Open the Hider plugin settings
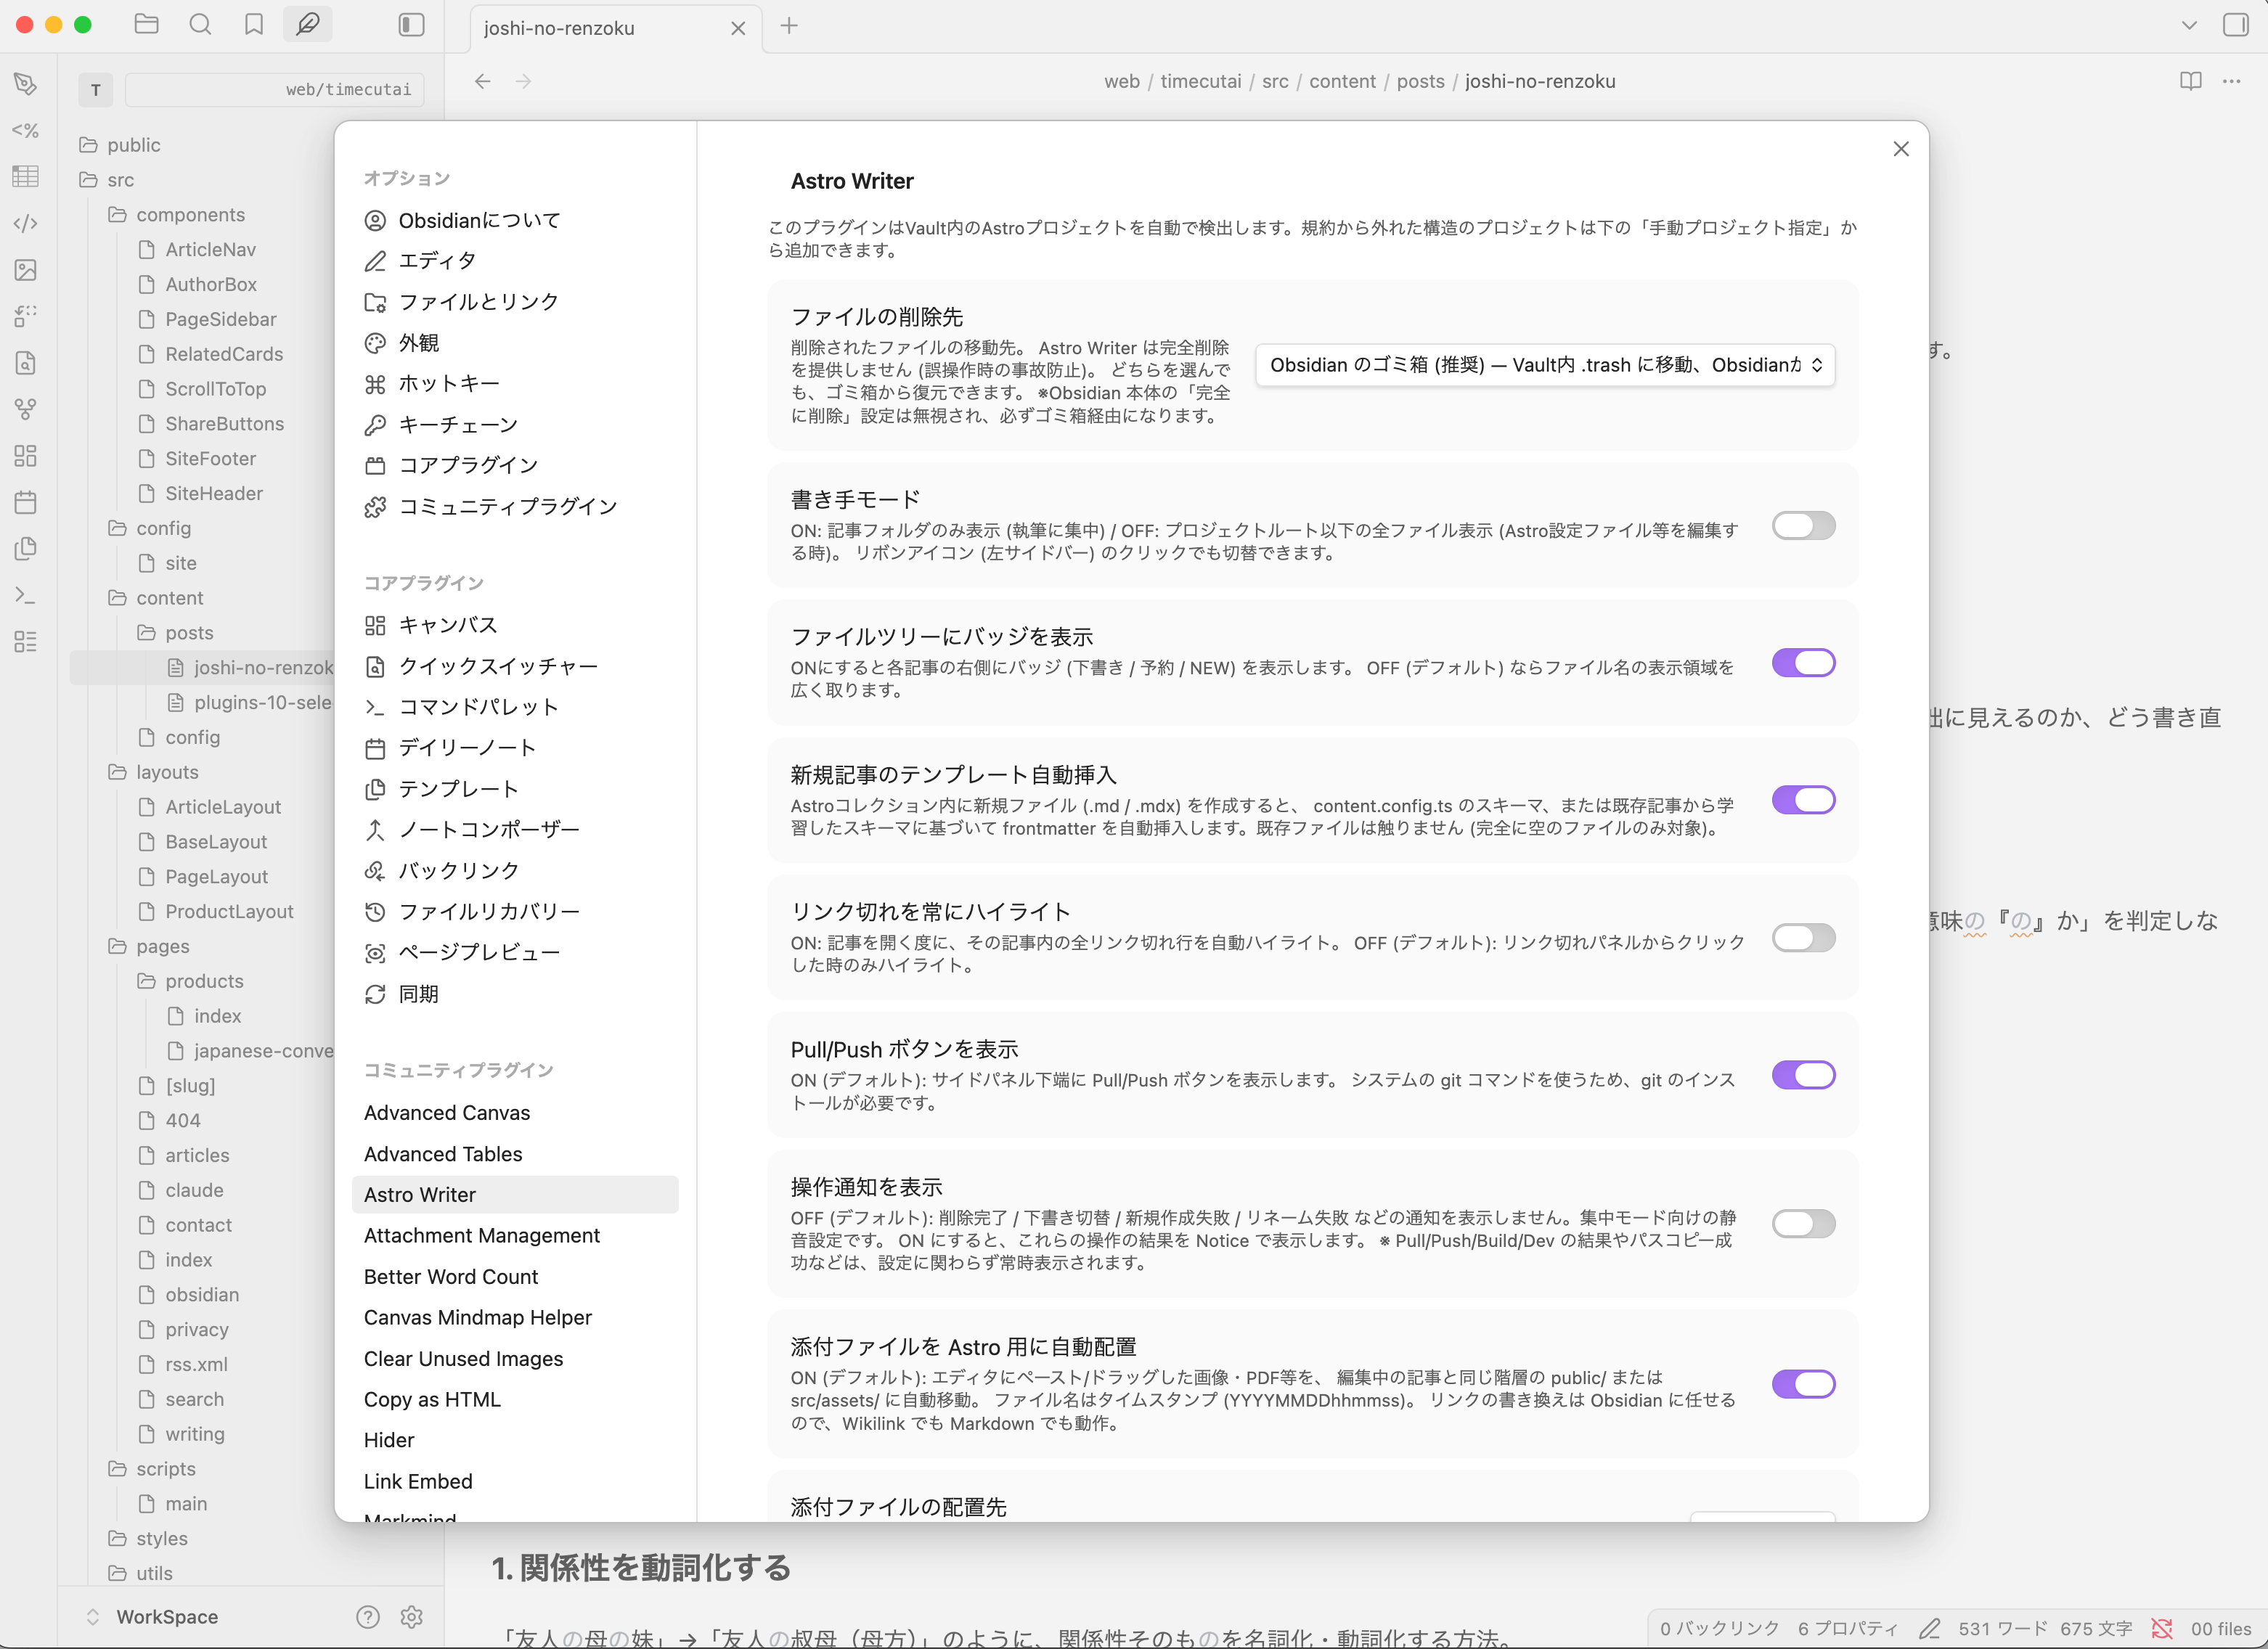 515,1440
